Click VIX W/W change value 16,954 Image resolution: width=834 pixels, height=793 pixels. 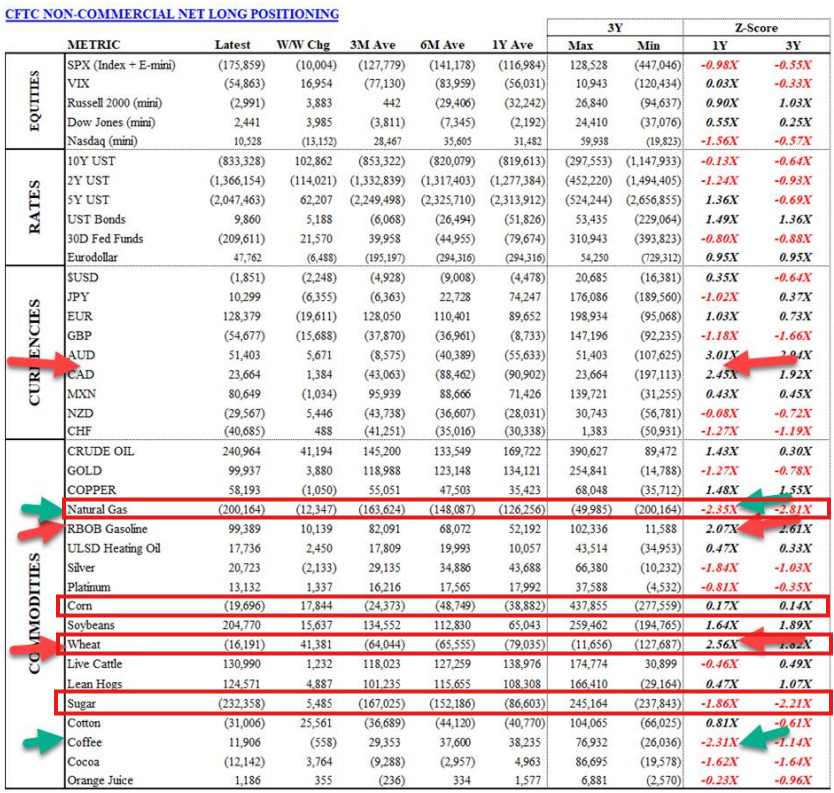pyautogui.click(x=316, y=84)
